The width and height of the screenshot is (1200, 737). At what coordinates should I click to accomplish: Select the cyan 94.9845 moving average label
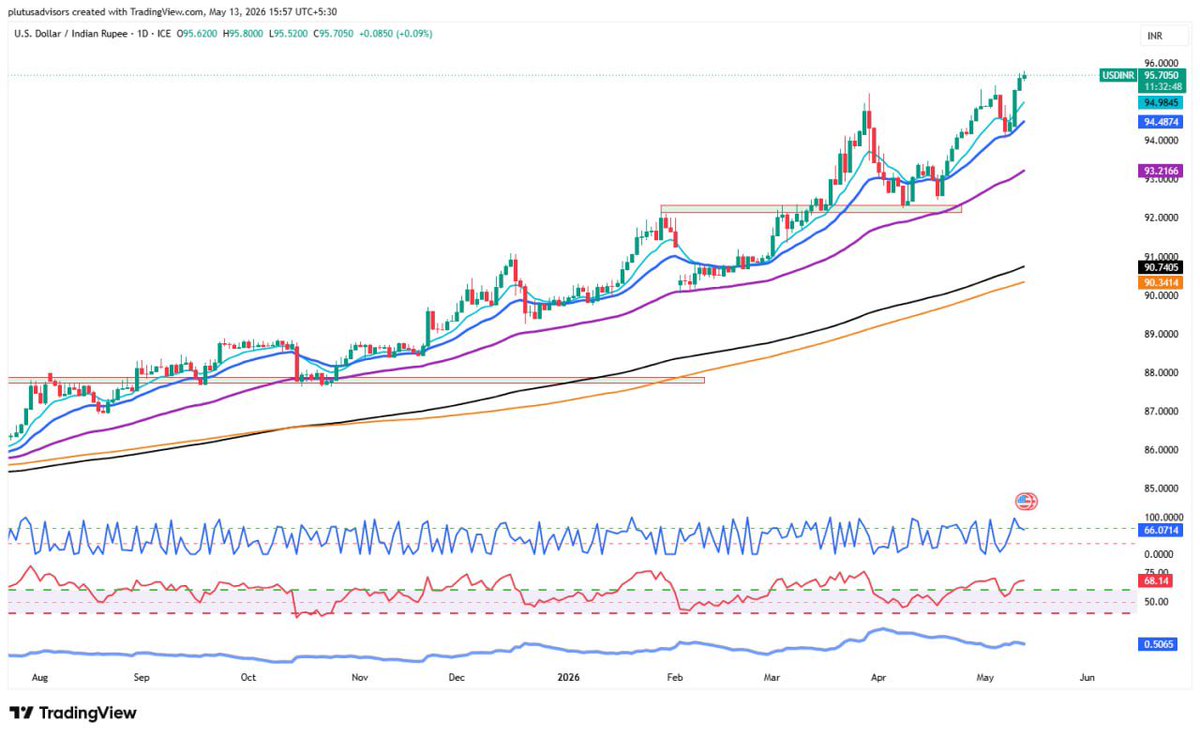click(1161, 102)
